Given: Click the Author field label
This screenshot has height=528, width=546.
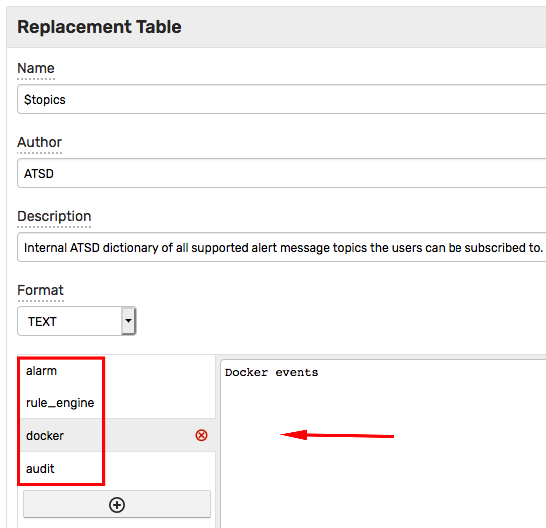Looking at the screenshot, I should coord(39,142).
